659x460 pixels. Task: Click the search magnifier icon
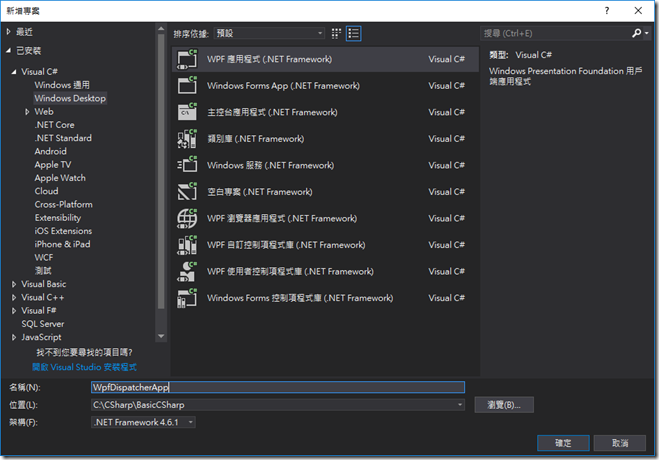[x=636, y=33]
